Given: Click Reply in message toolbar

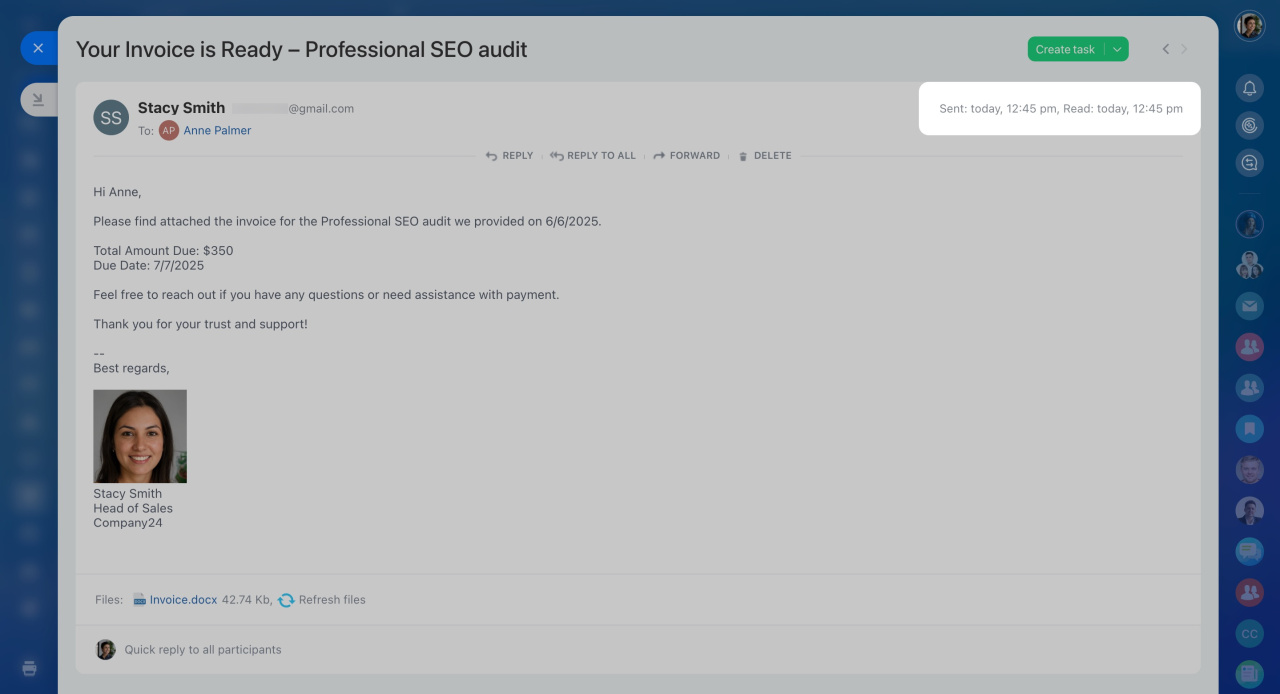Looking at the screenshot, I should point(509,156).
